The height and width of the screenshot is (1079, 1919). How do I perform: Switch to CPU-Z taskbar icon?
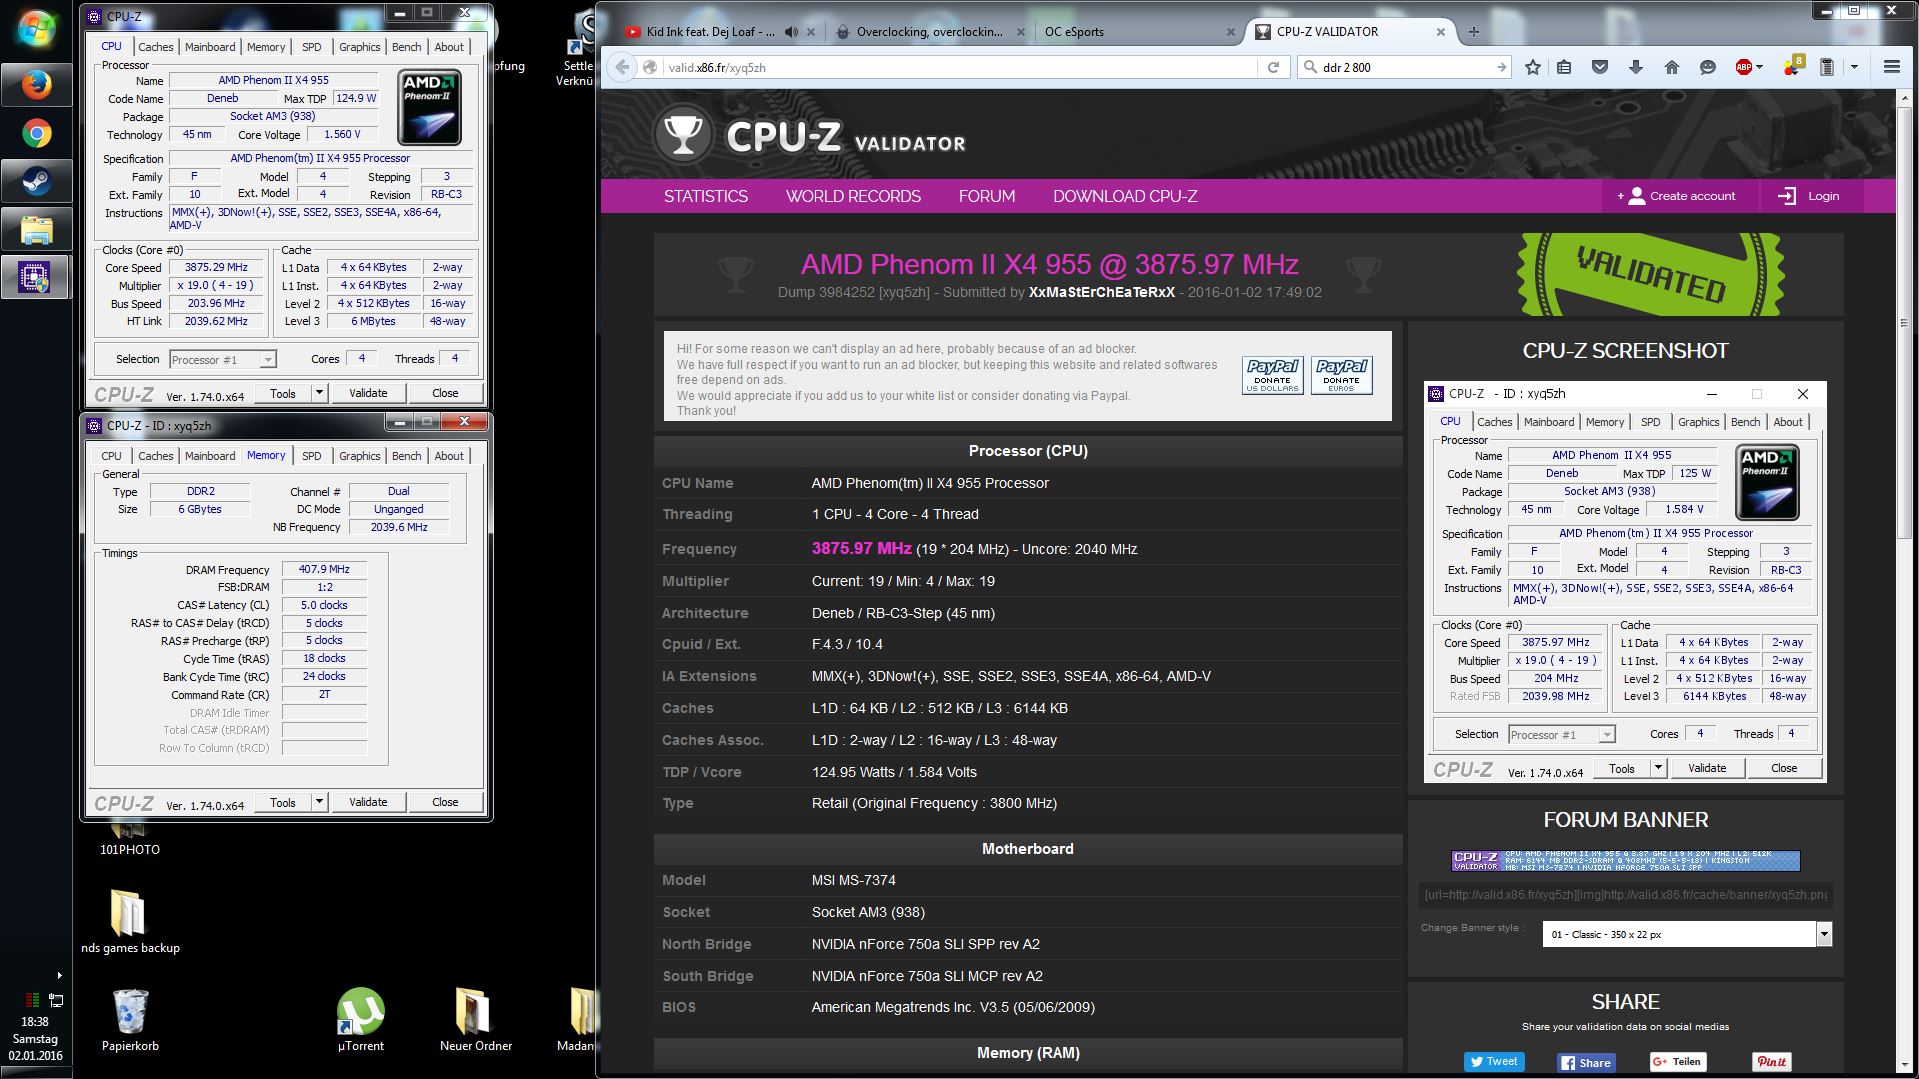pos(36,277)
